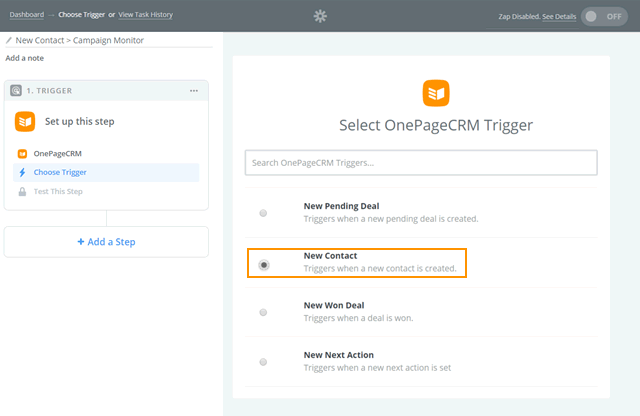Screen dimensions: 640x416
Task: Click the trigger step icon beside 1. TRIGGER
Action: (16, 90)
